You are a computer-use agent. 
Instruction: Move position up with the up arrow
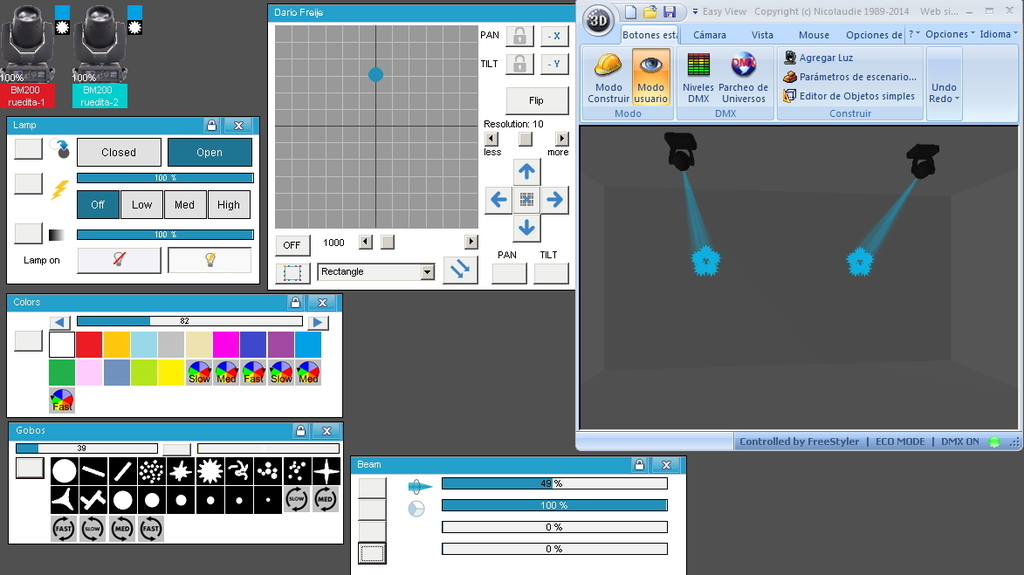(526, 172)
